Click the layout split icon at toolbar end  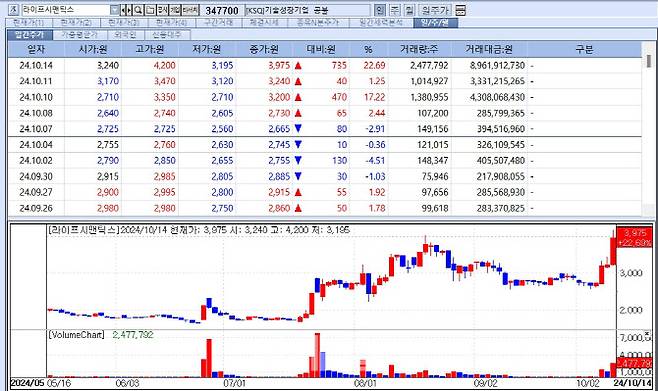click(x=460, y=10)
